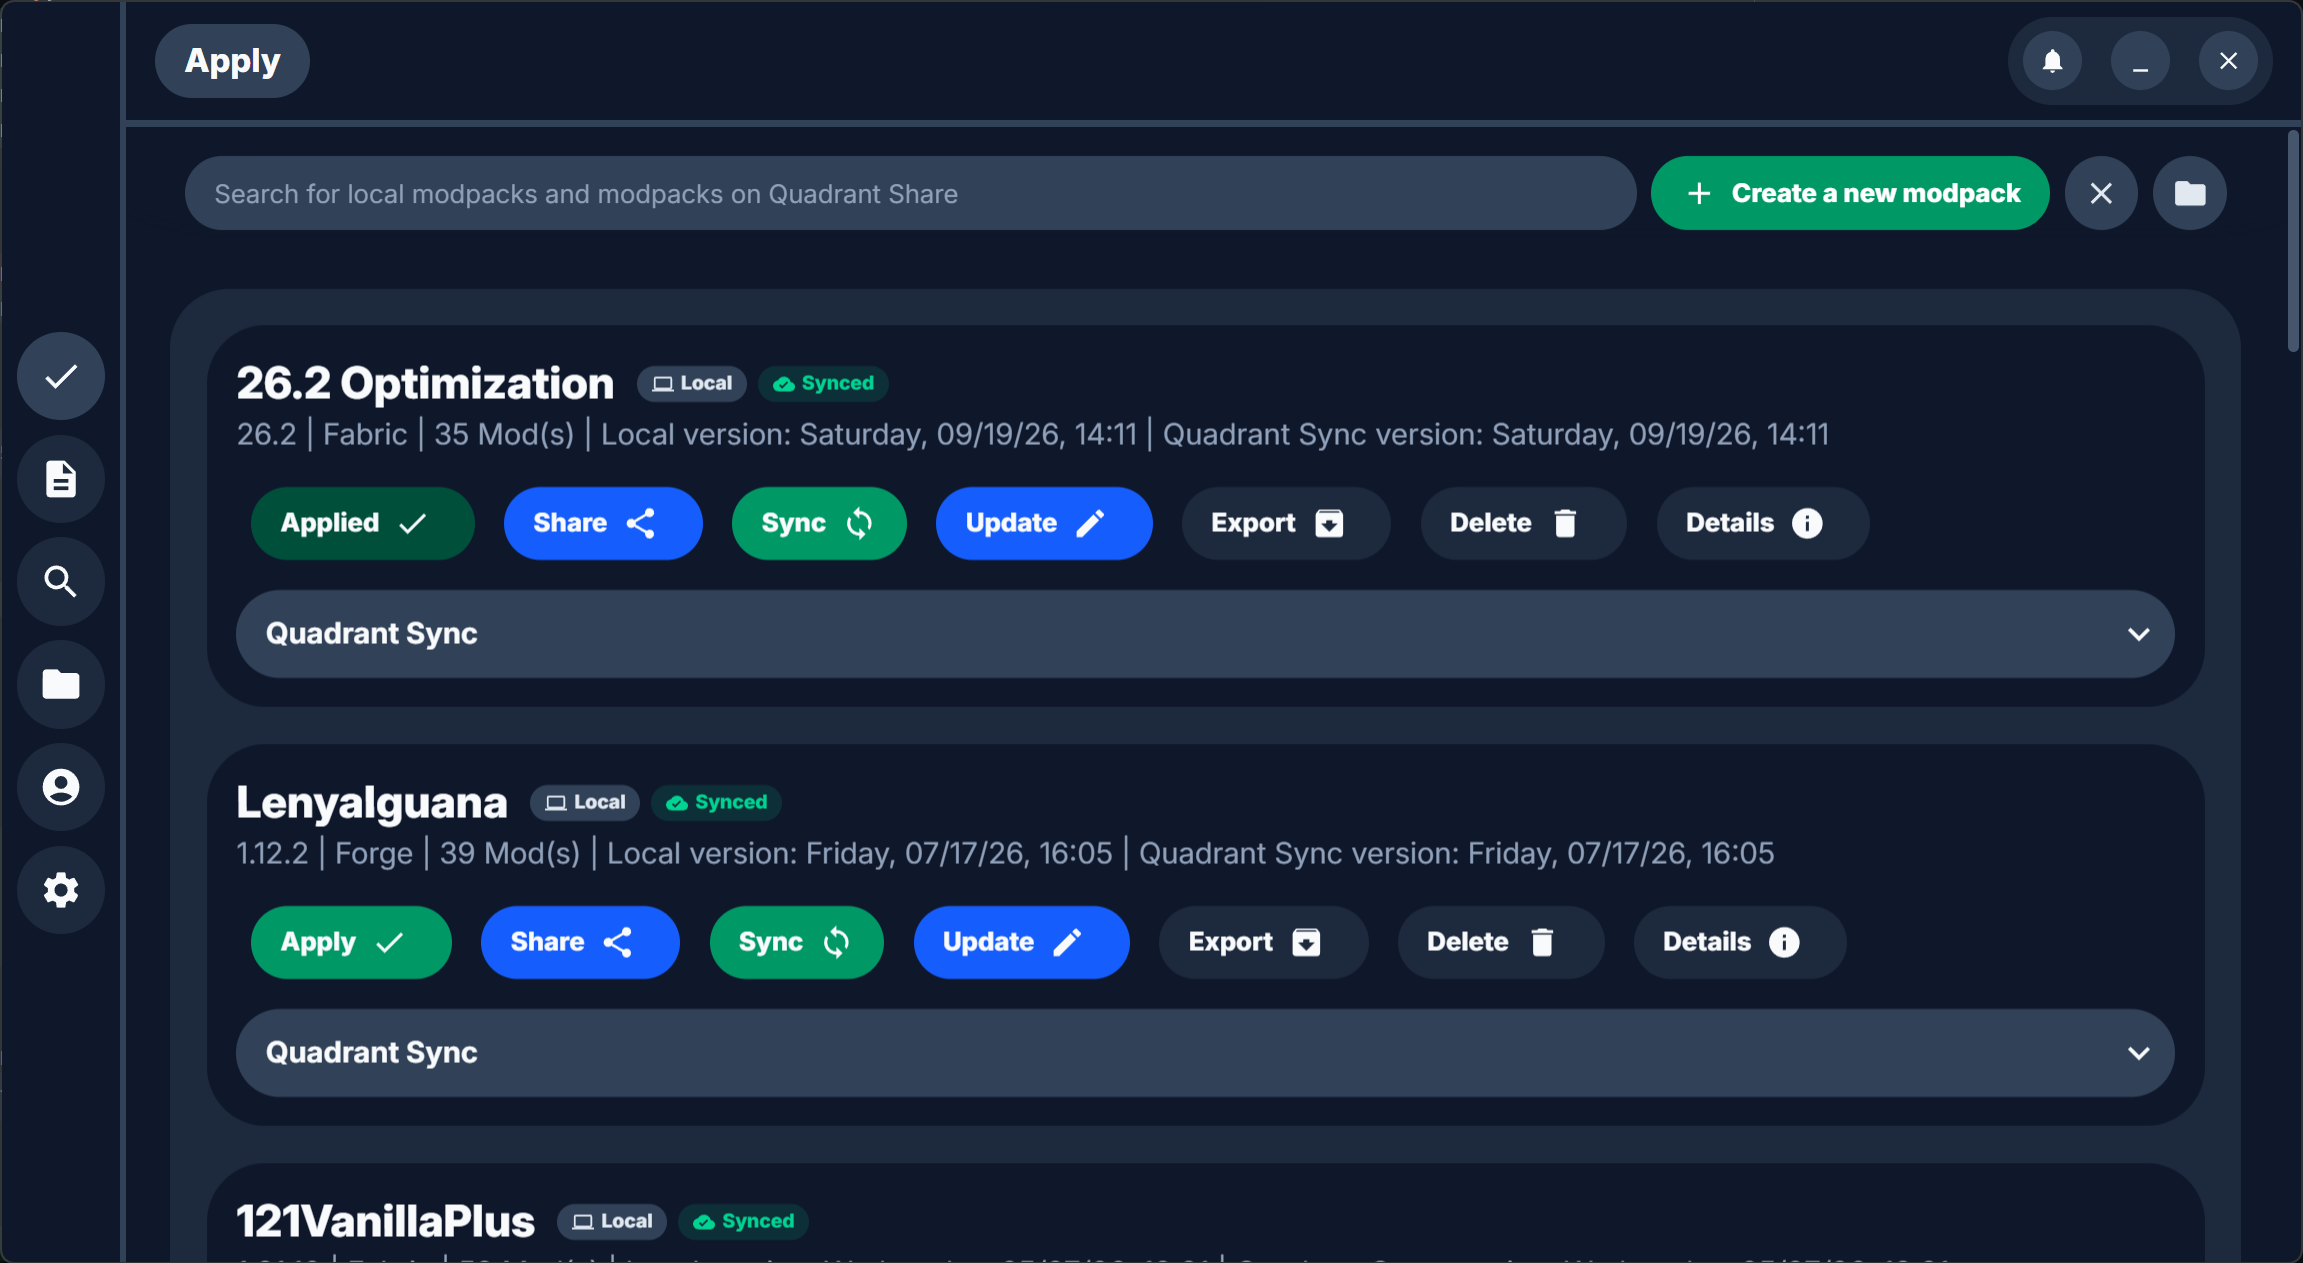
Task: Expand Quadrant Sync under LenyaIguana
Action: 1205,1053
